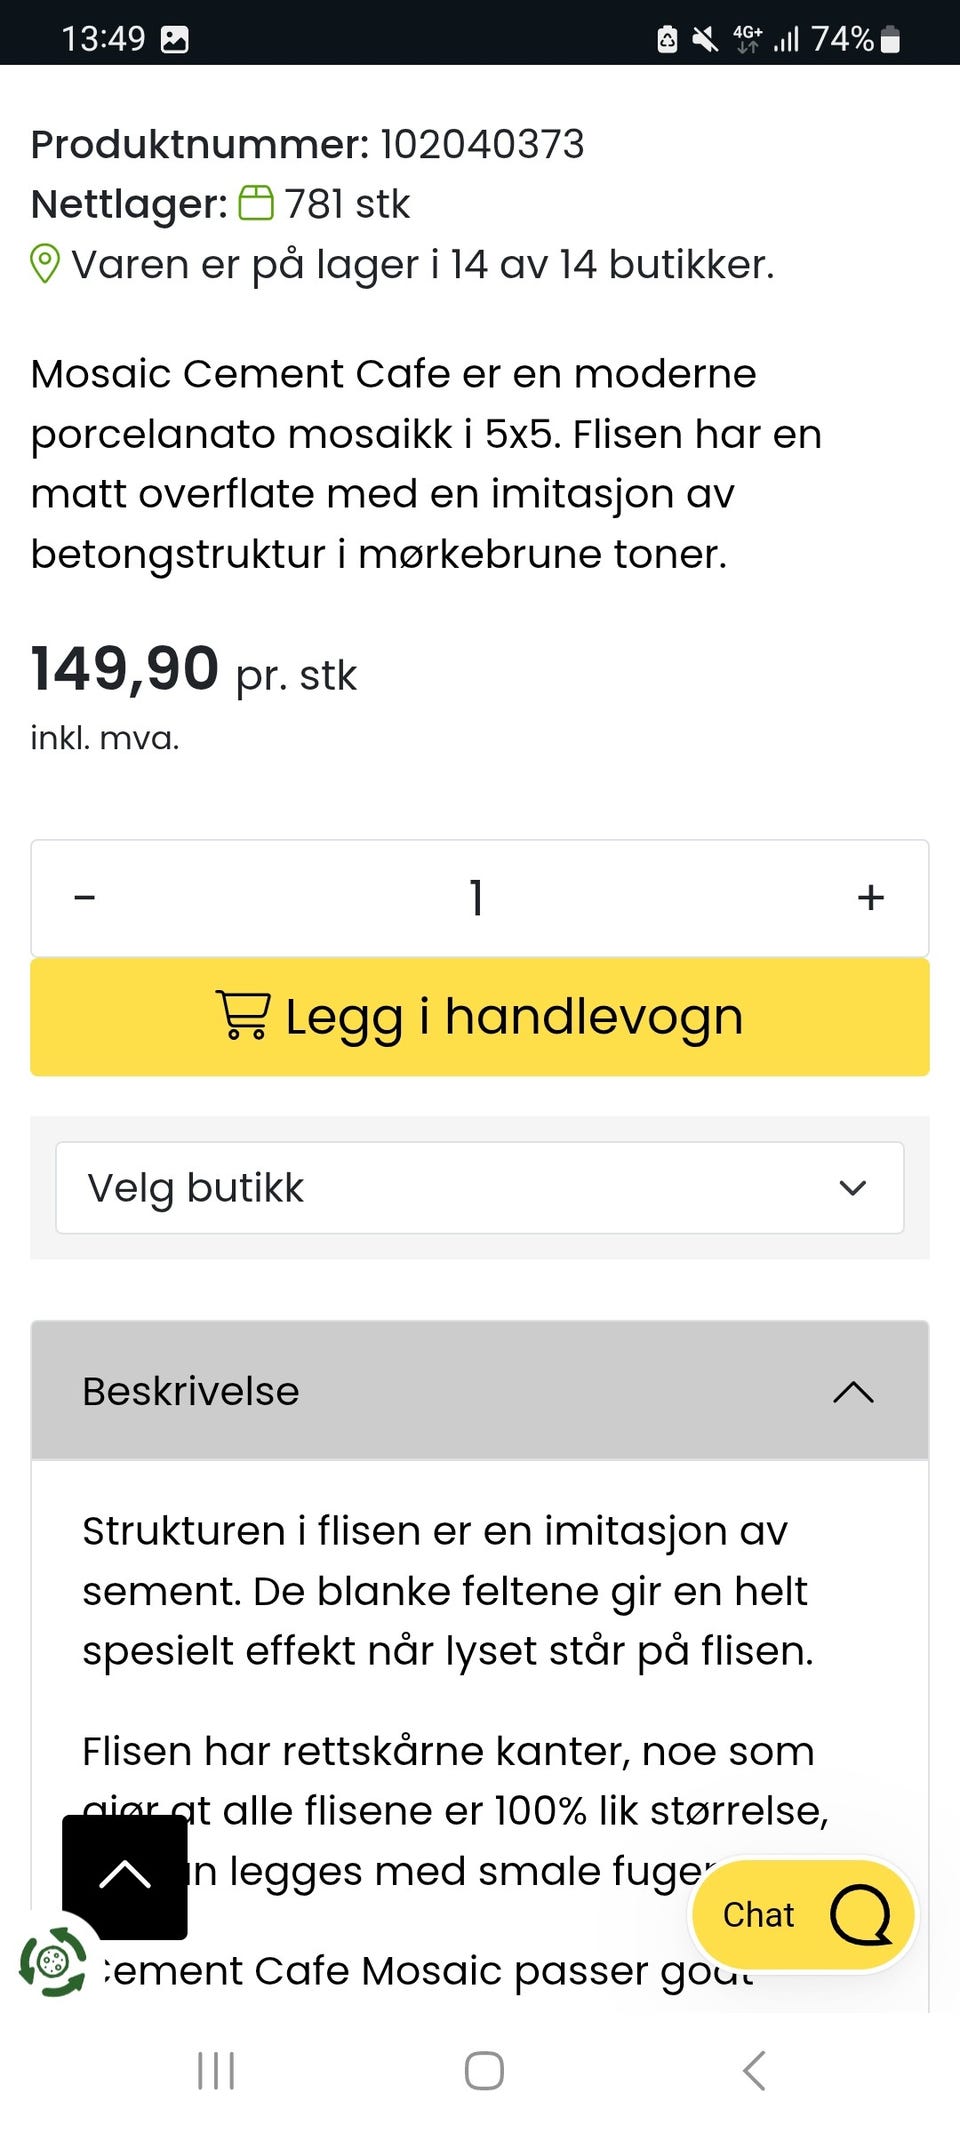The width and height of the screenshot is (960, 2133).
Task: Tap the Velg butikk chevron arrow
Action: point(853,1188)
